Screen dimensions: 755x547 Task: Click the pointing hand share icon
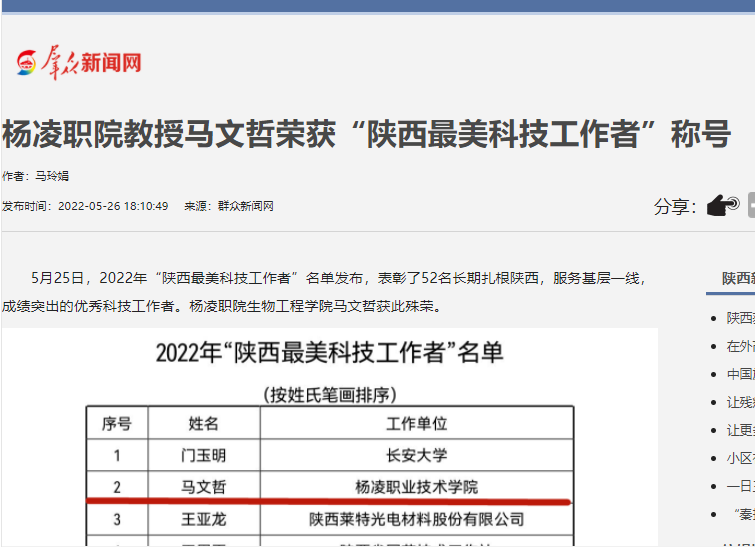[722, 205]
